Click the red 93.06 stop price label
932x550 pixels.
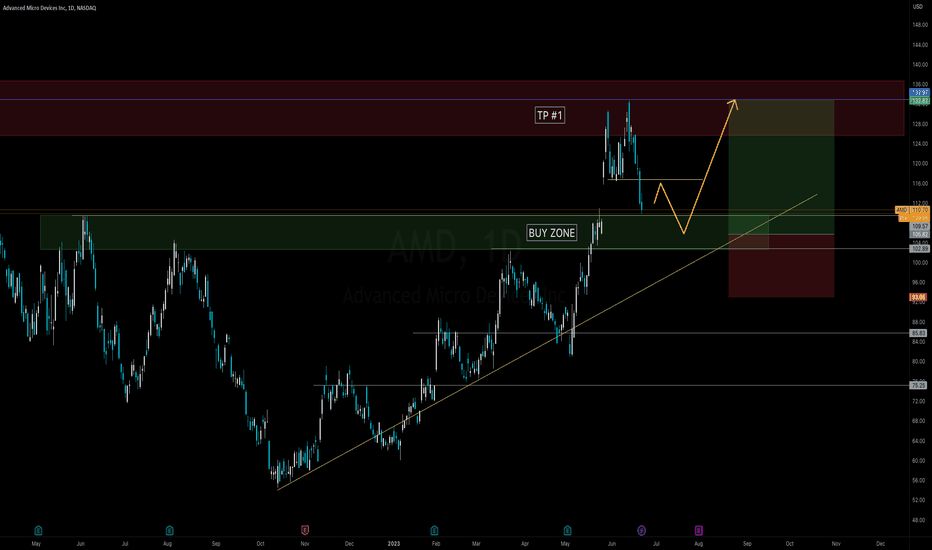(x=918, y=297)
